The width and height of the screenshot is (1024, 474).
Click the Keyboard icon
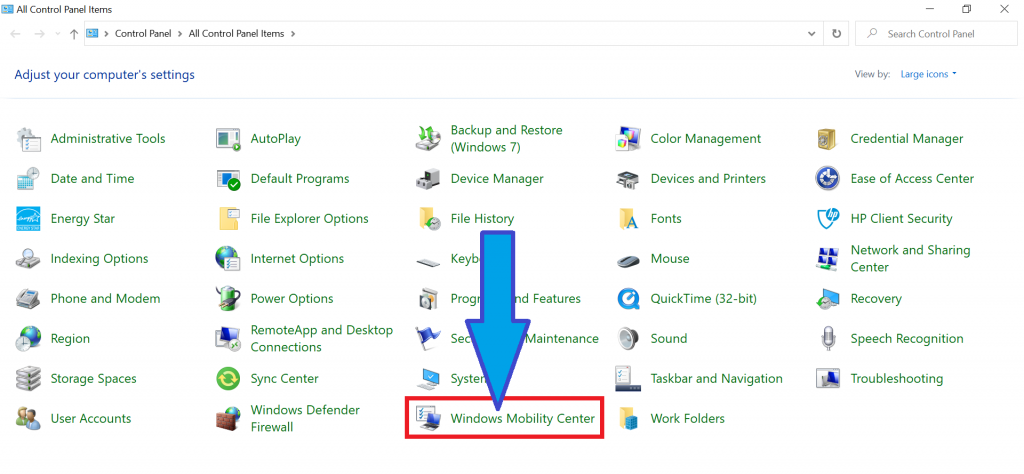click(x=428, y=262)
